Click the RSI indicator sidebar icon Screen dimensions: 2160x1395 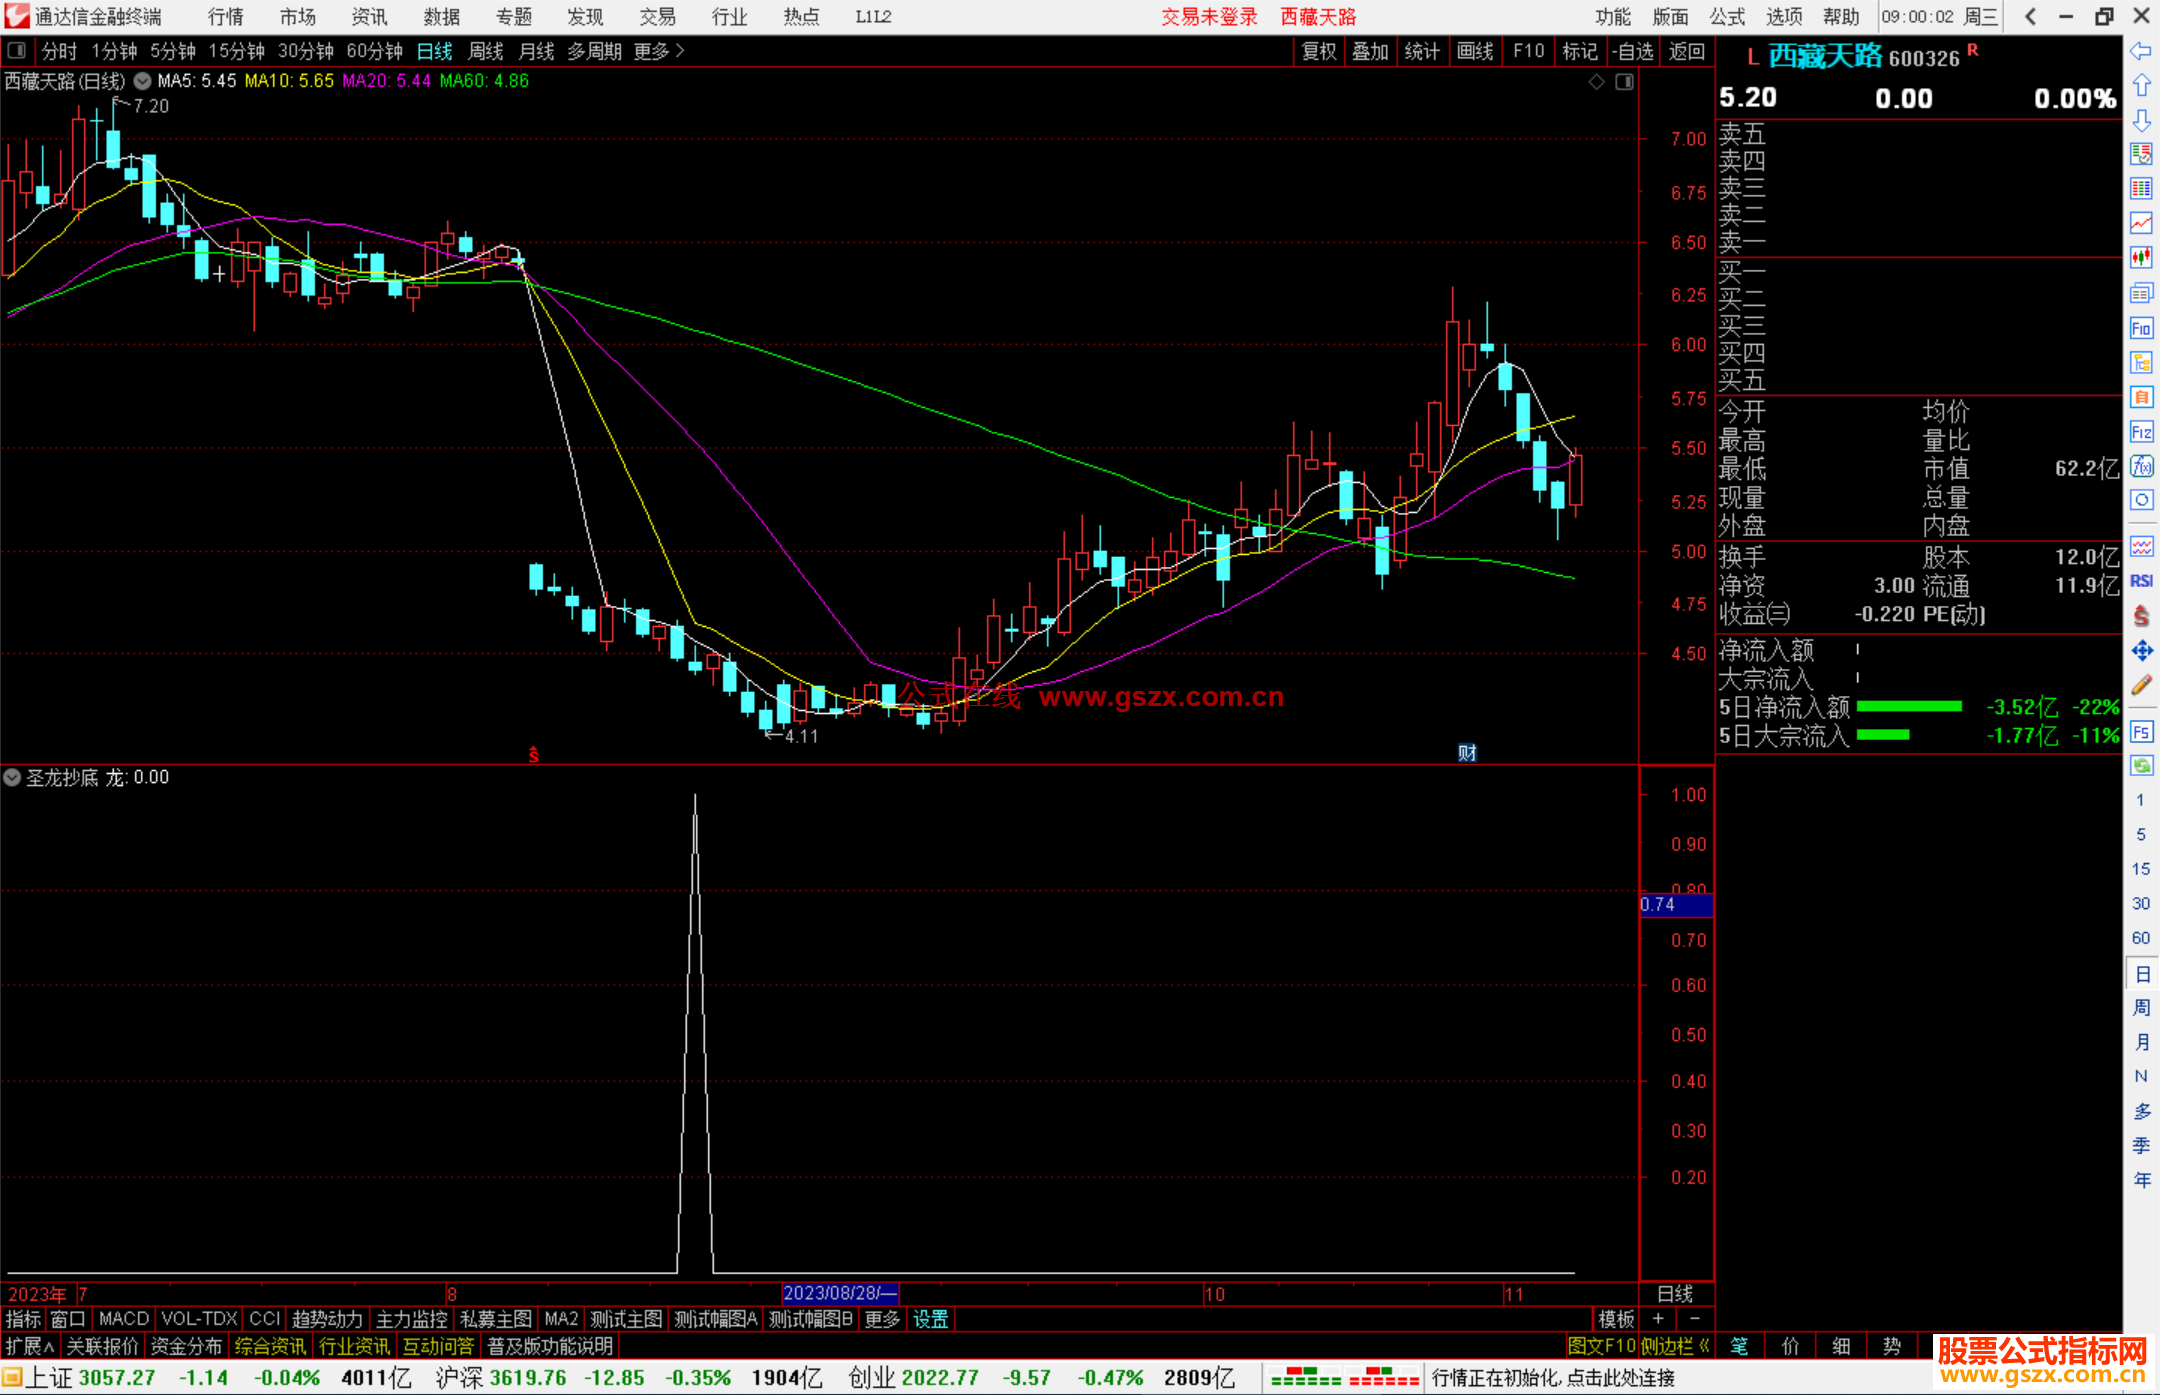point(2140,581)
